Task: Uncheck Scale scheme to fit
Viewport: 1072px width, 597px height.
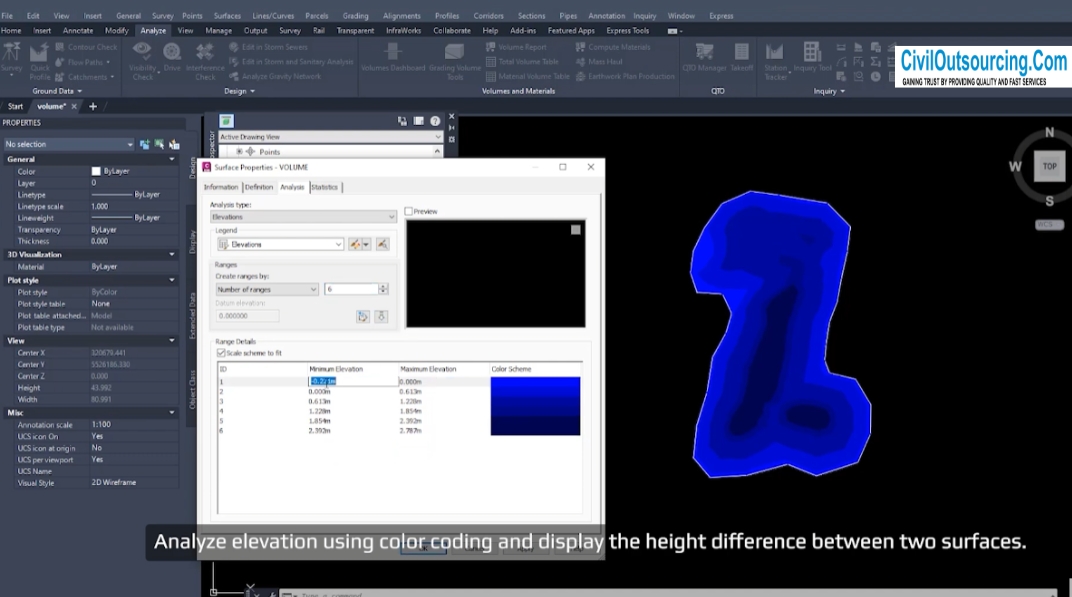Action: [221, 353]
